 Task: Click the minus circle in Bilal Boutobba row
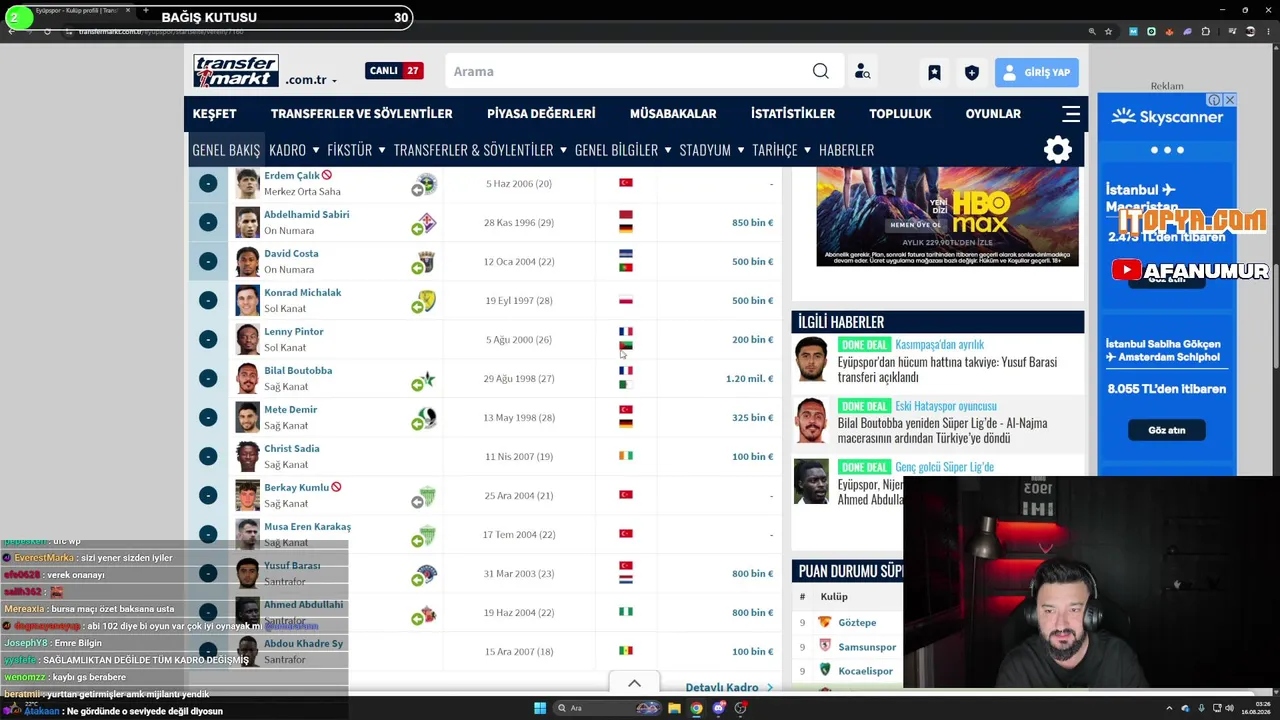point(208,378)
